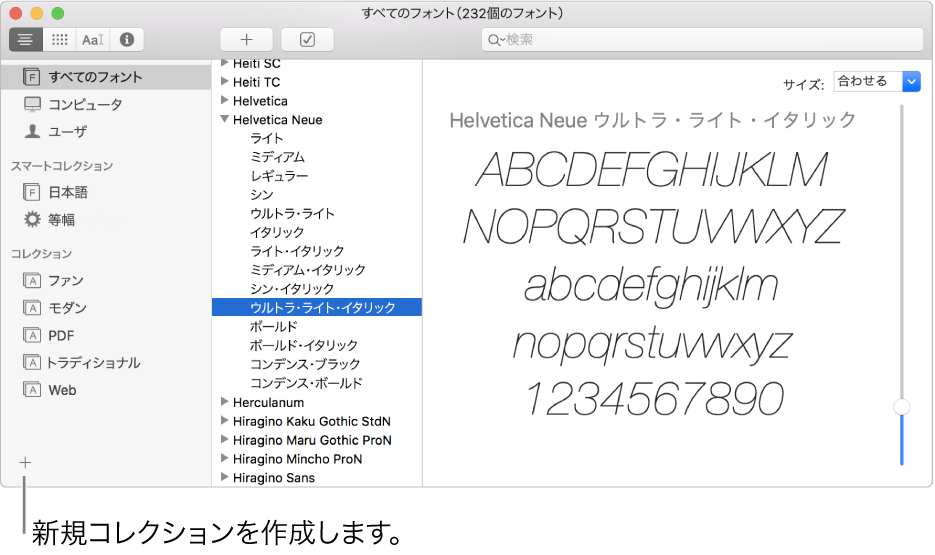Expand Herculanum font family

coord(225,402)
